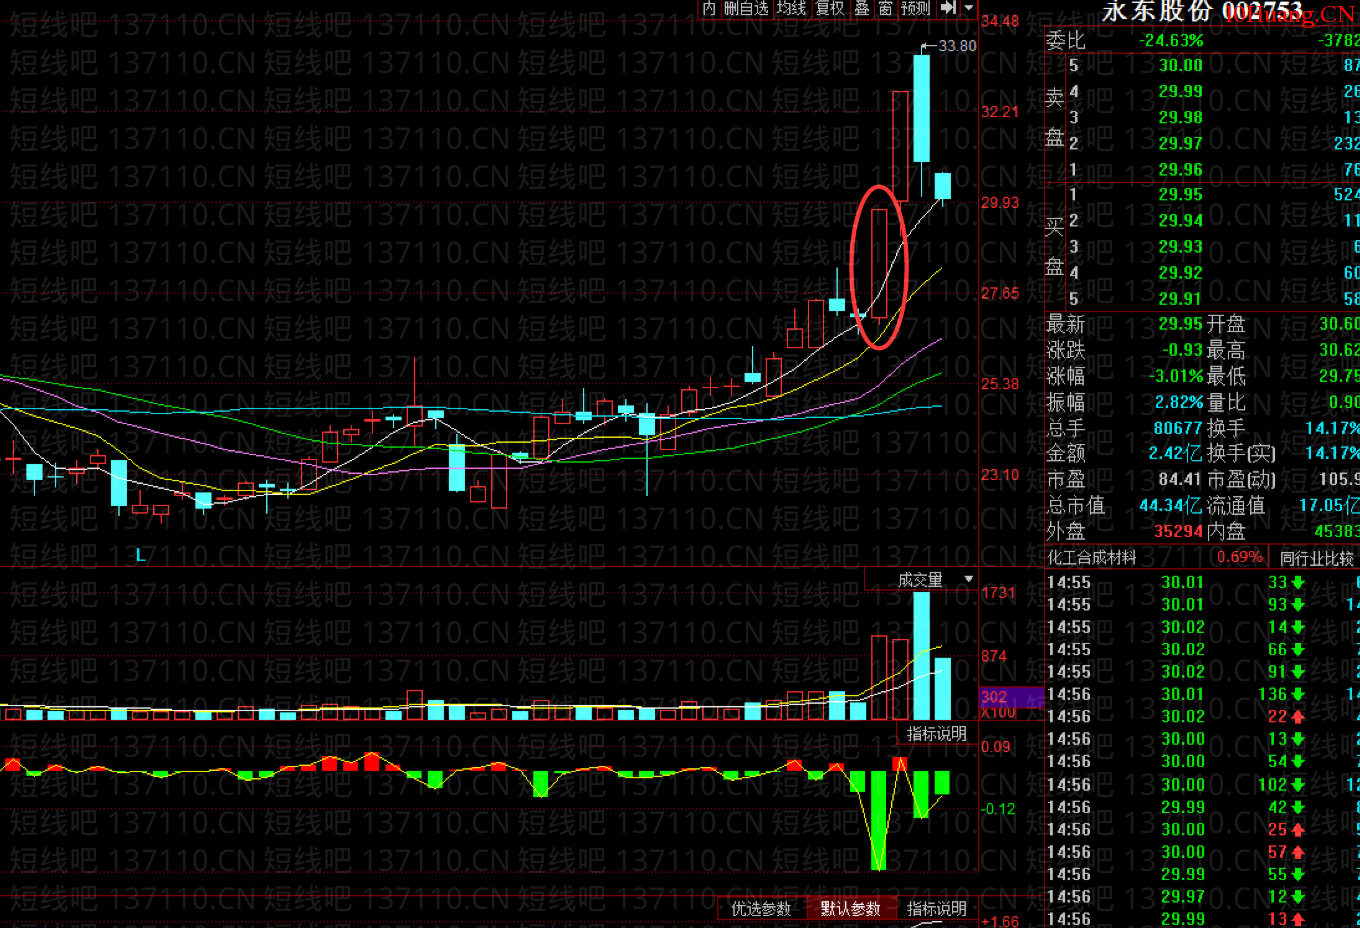The height and width of the screenshot is (928, 1360).
Task: Select the buy level 5 price 29.91
Action: [1181, 298]
